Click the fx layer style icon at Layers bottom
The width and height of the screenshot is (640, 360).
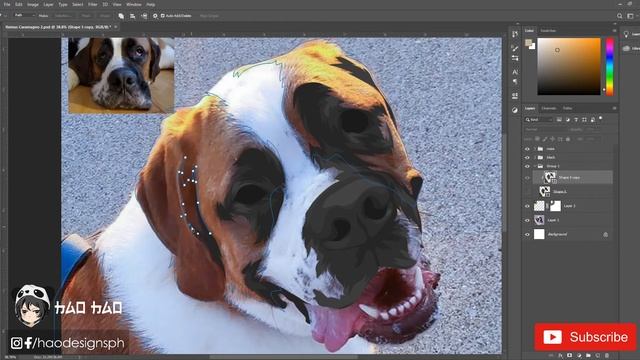click(x=561, y=356)
